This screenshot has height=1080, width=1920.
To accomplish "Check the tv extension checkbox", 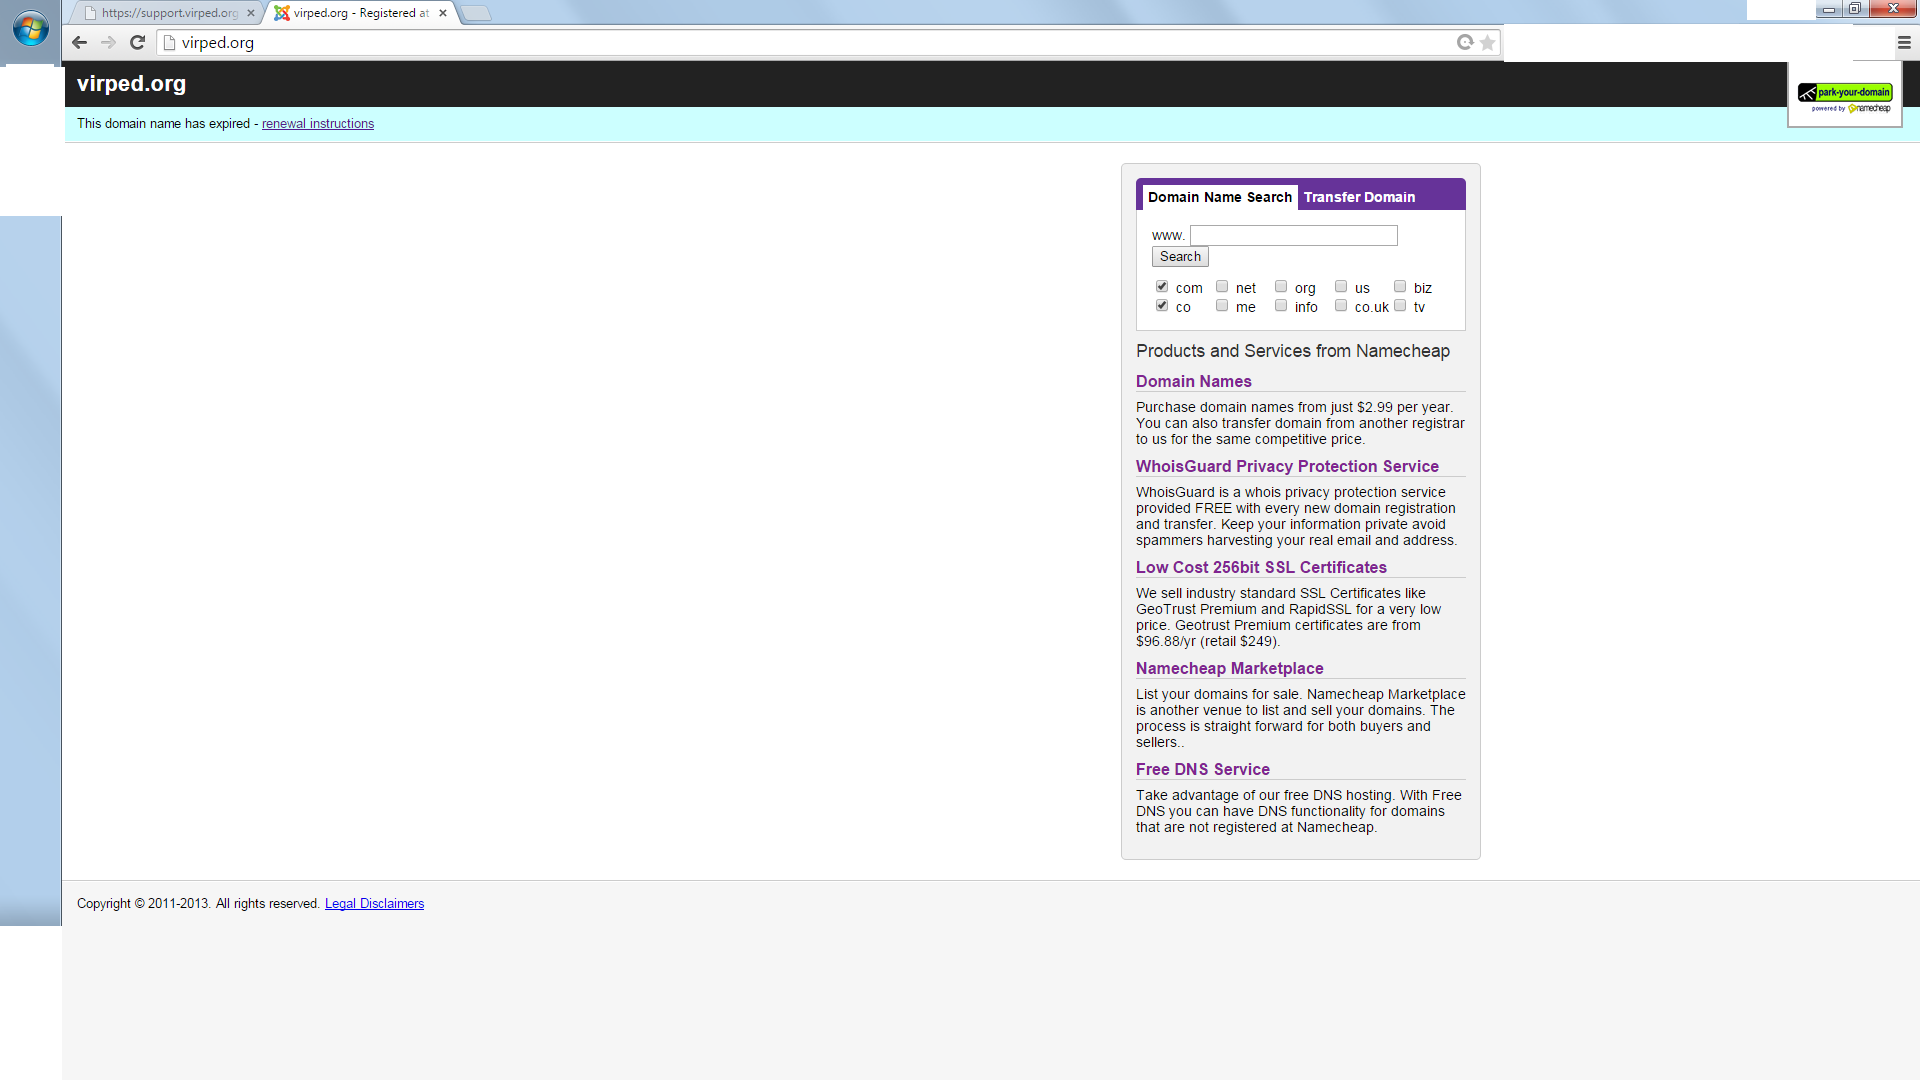I will (1400, 306).
